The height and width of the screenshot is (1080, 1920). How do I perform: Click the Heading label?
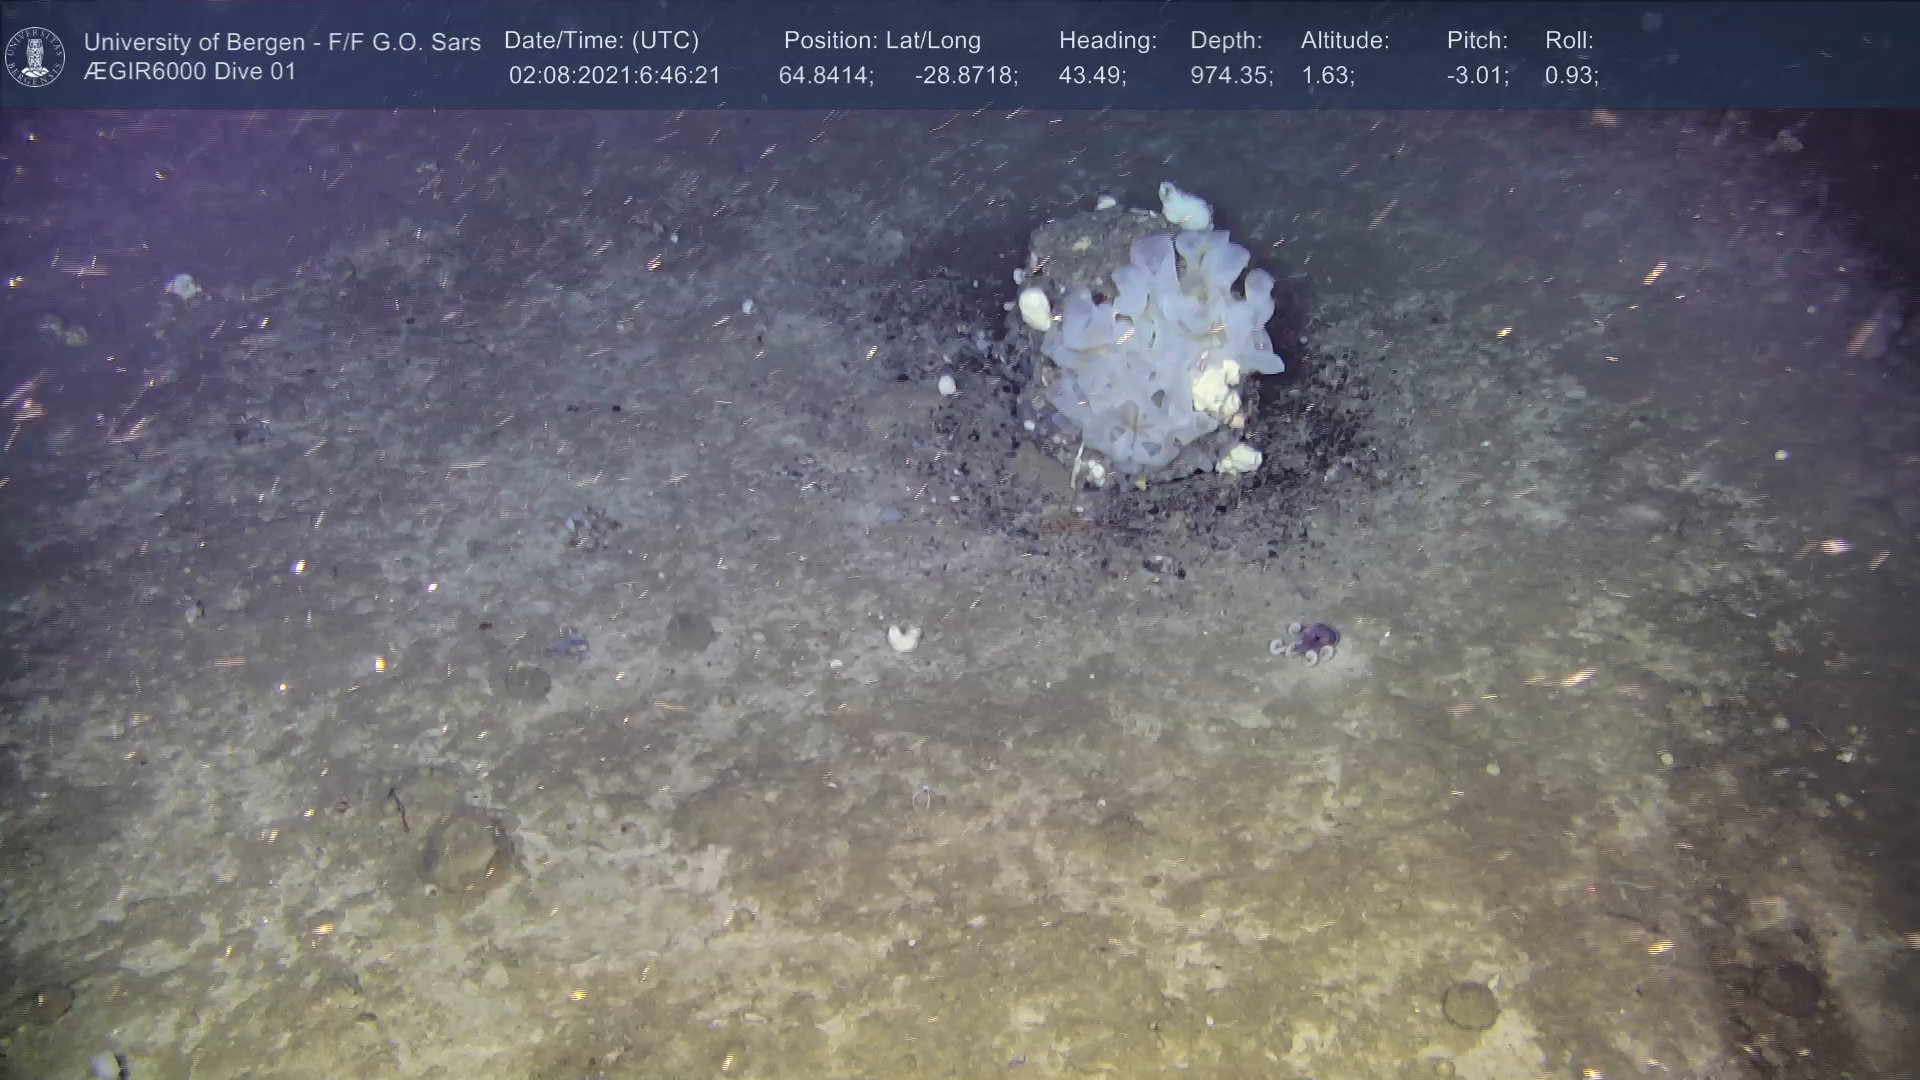pyautogui.click(x=1107, y=41)
